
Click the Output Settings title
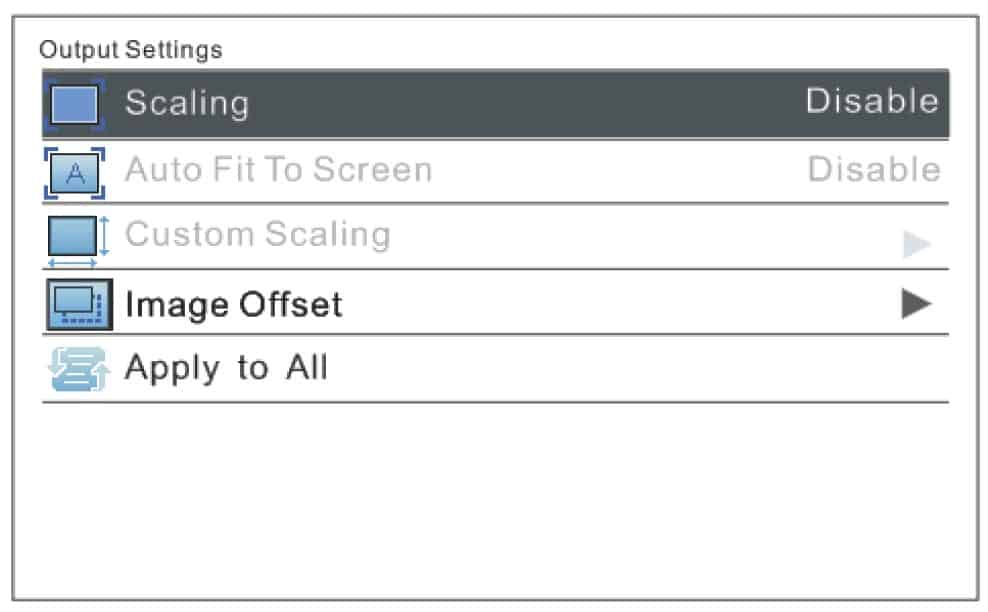tap(131, 50)
